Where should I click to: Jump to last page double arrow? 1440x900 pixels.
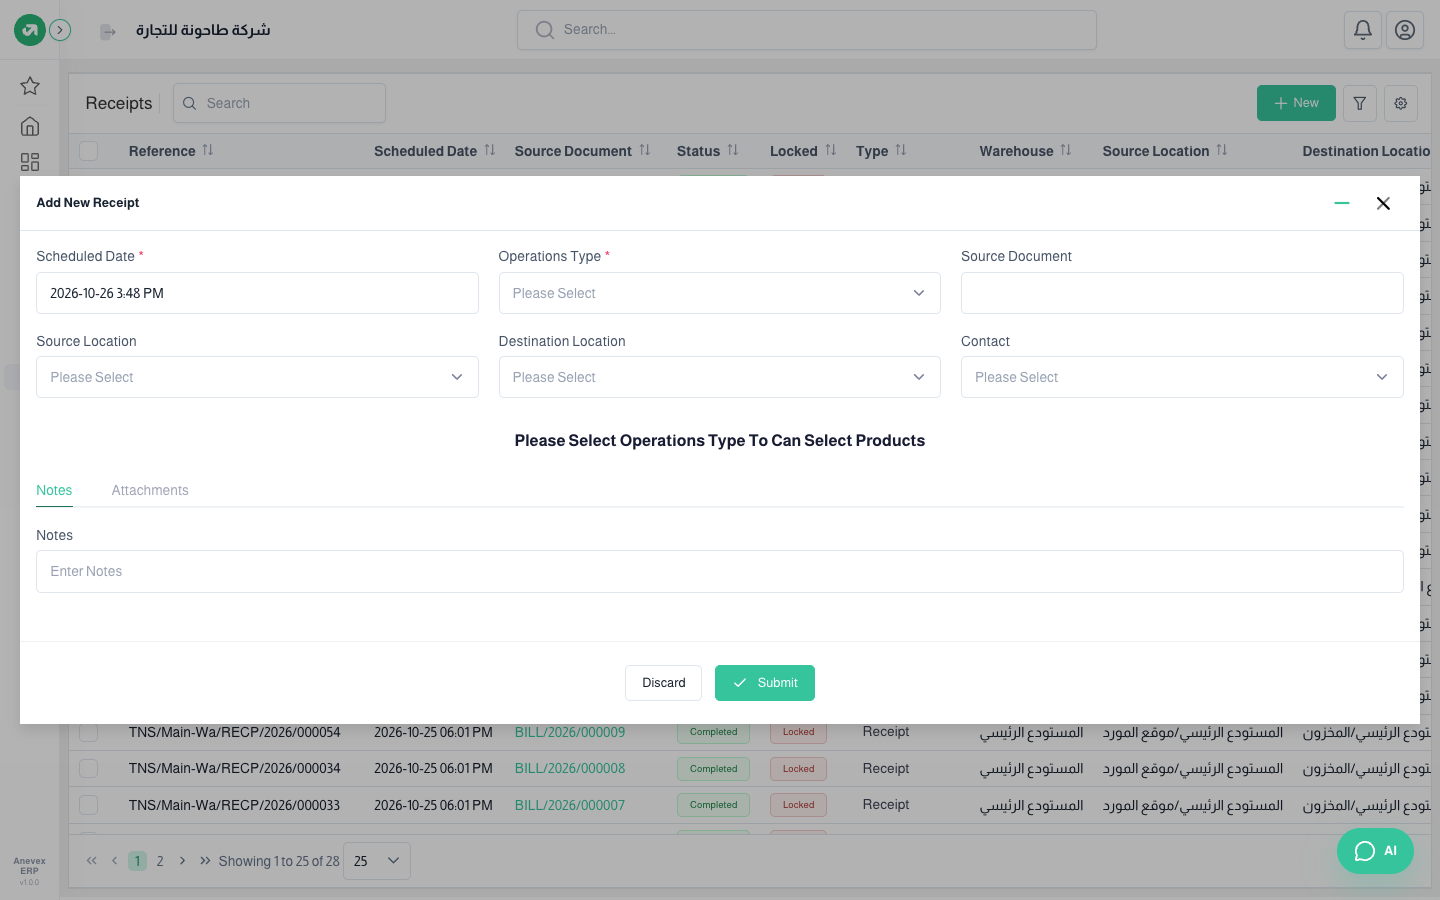[205, 861]
